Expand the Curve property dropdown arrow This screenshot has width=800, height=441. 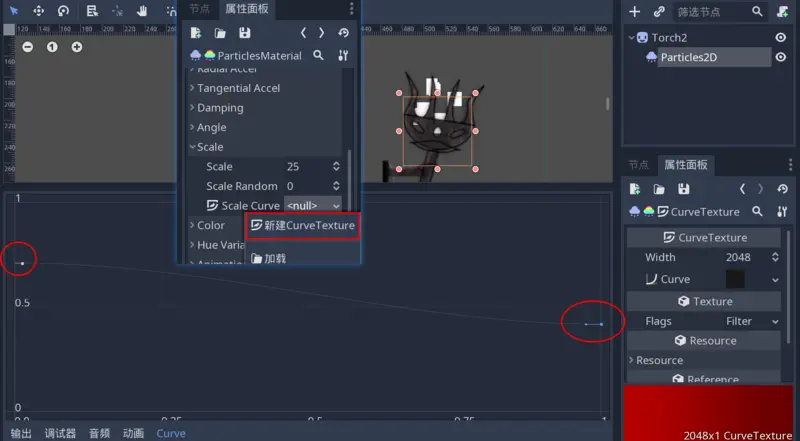(x=776, y=280)
